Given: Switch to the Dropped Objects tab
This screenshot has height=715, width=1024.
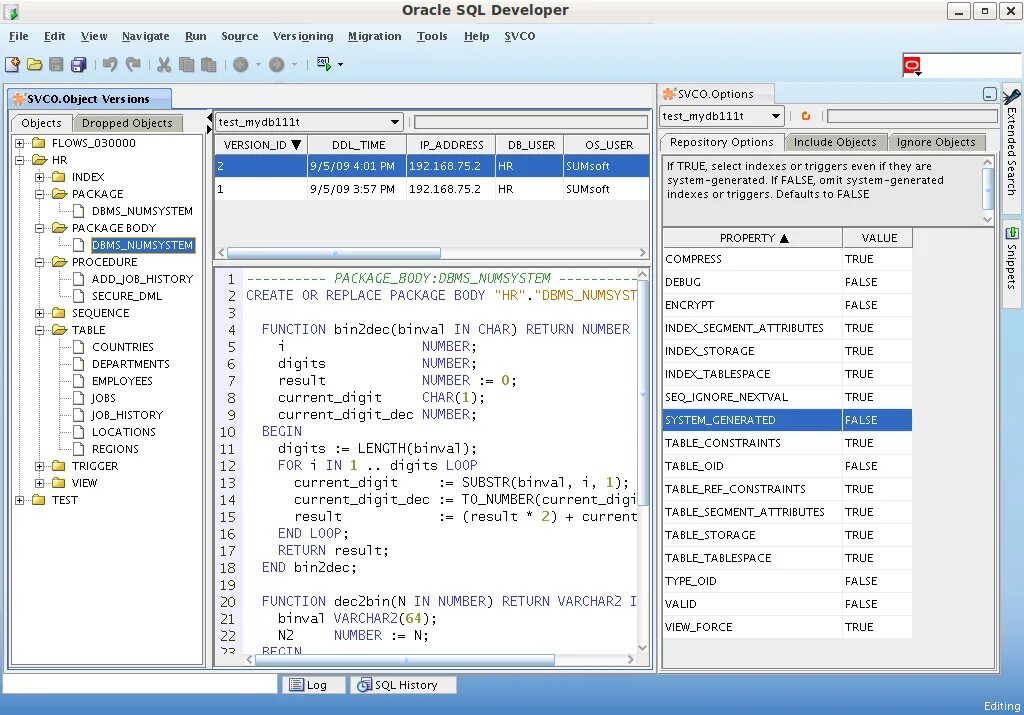Looking at the screenshot, I should pos(127,123).
